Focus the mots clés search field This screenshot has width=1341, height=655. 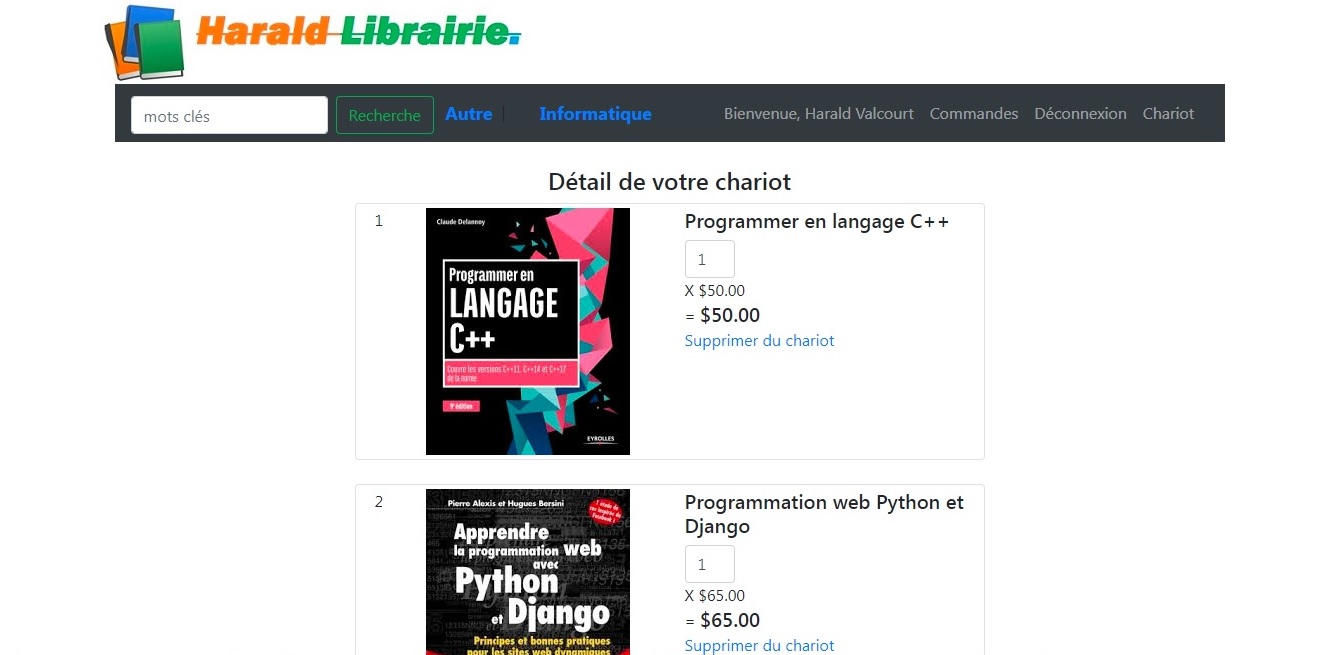tap(229, 115)
